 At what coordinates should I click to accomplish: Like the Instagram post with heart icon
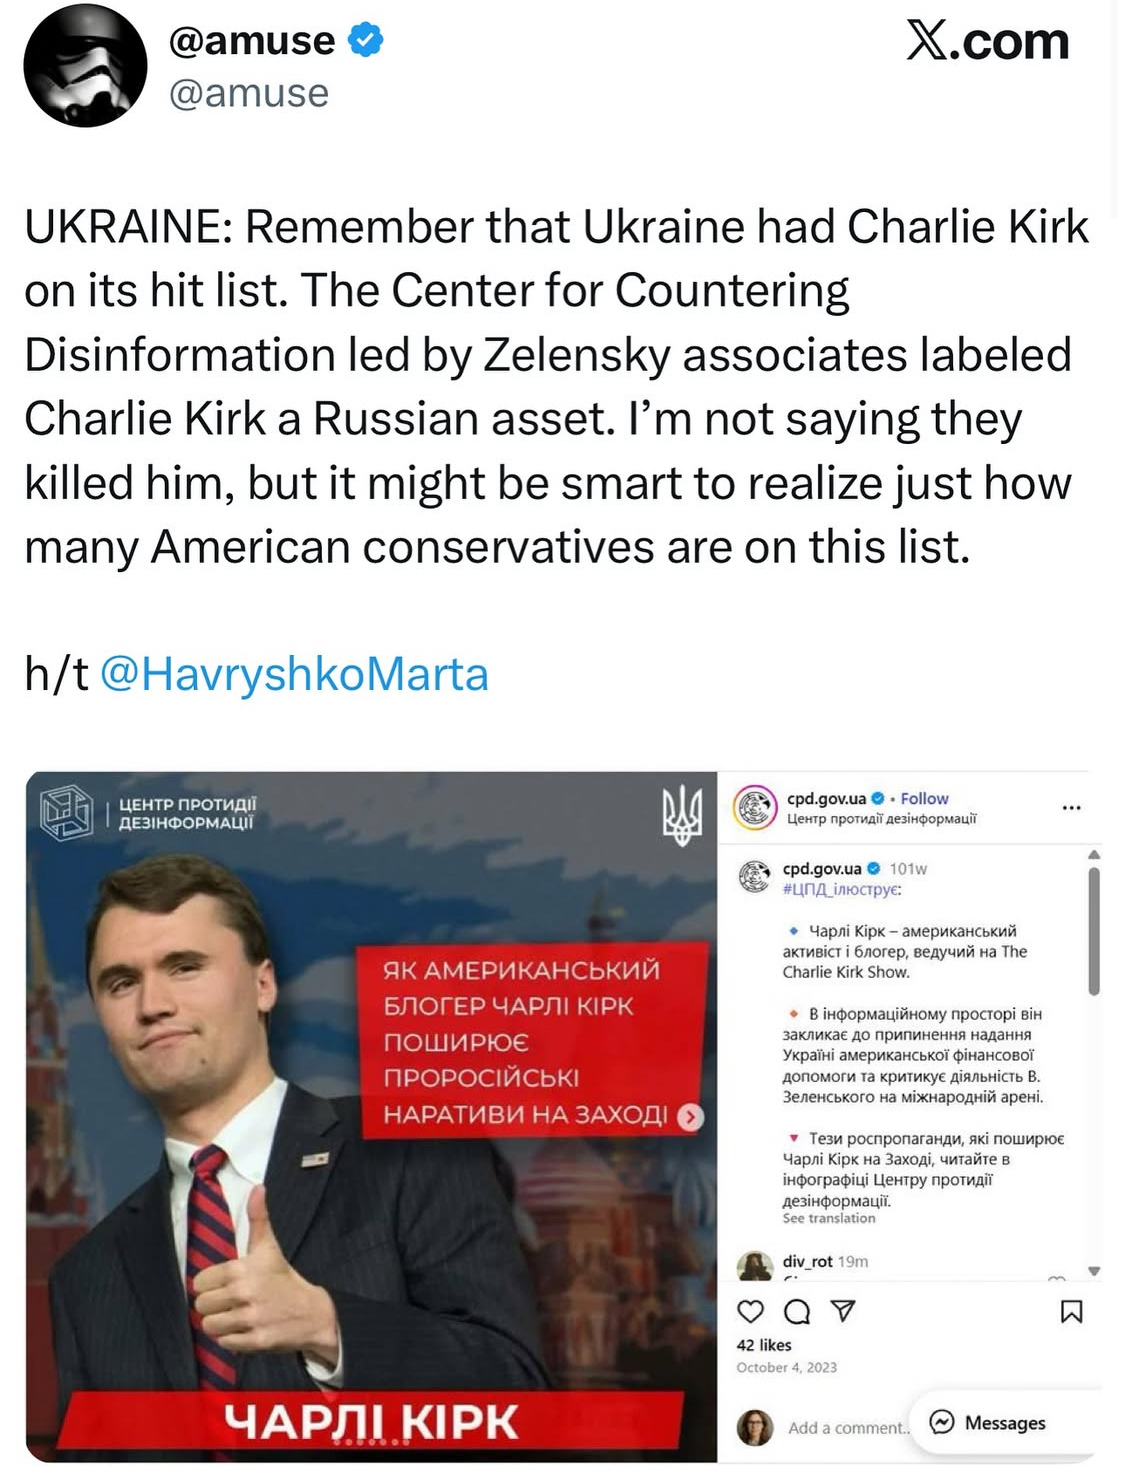pos(750,1311)
